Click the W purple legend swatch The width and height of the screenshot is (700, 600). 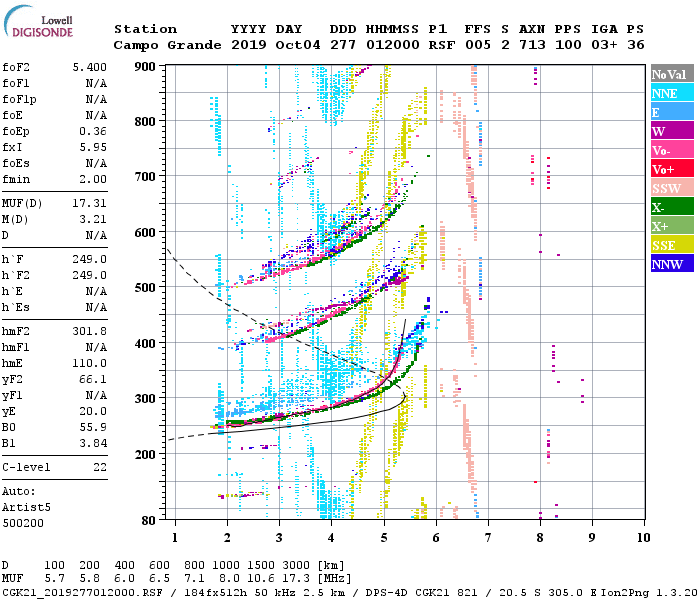point(672,131)
